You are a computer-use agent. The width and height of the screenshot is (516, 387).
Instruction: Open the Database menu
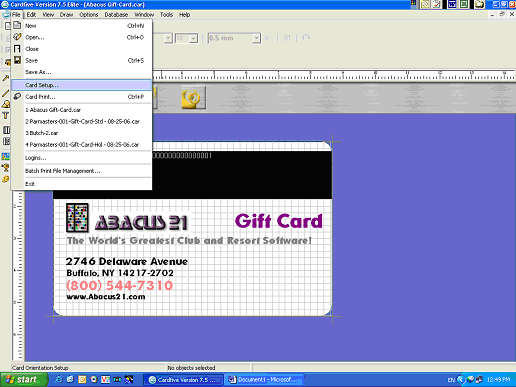pos(116,15)
